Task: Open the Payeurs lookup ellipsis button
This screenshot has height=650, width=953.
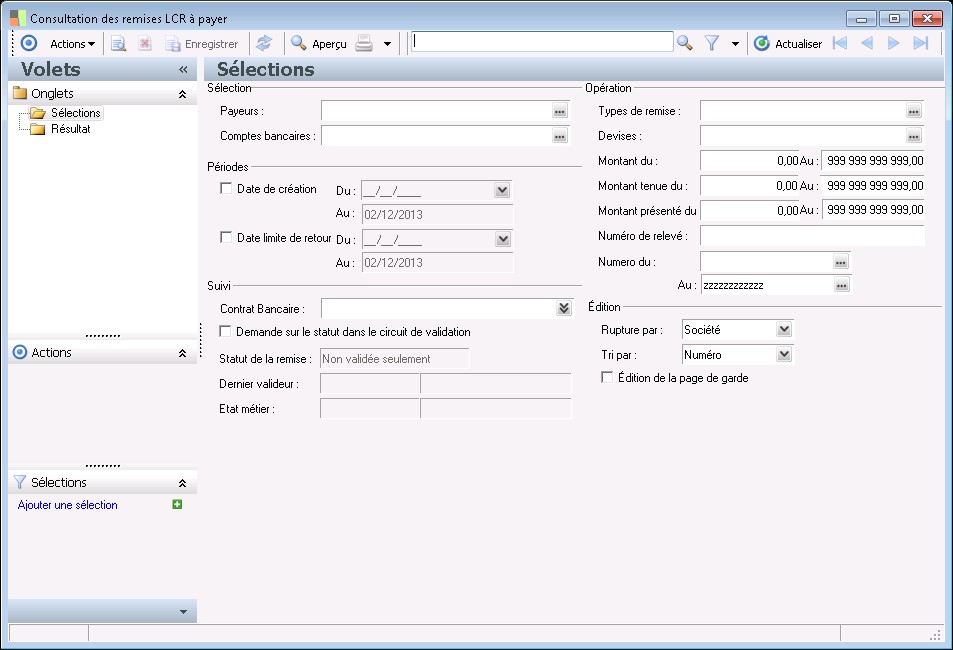Action: coord(560,111)
